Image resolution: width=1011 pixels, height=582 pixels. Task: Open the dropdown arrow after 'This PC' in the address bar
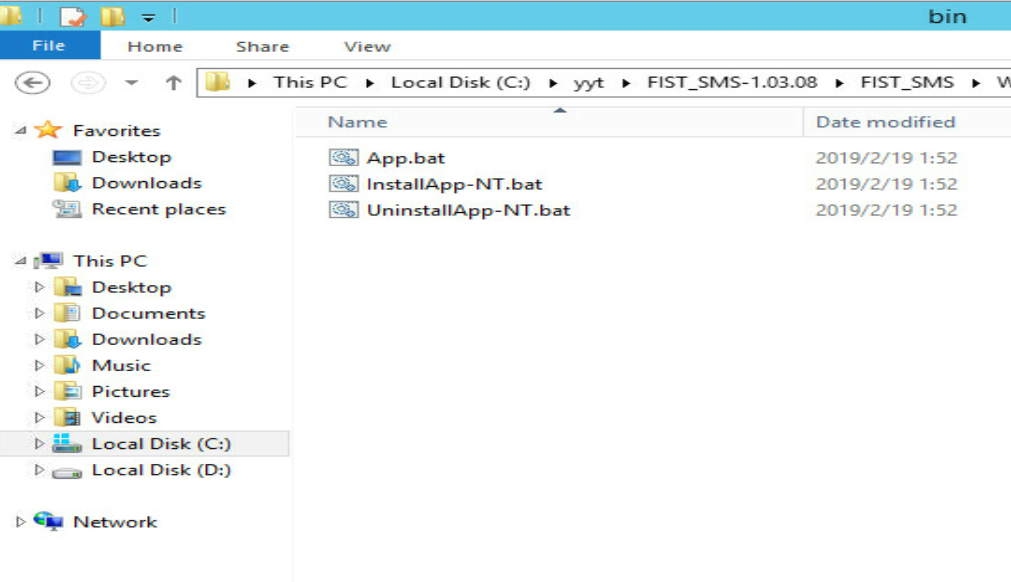369,83
